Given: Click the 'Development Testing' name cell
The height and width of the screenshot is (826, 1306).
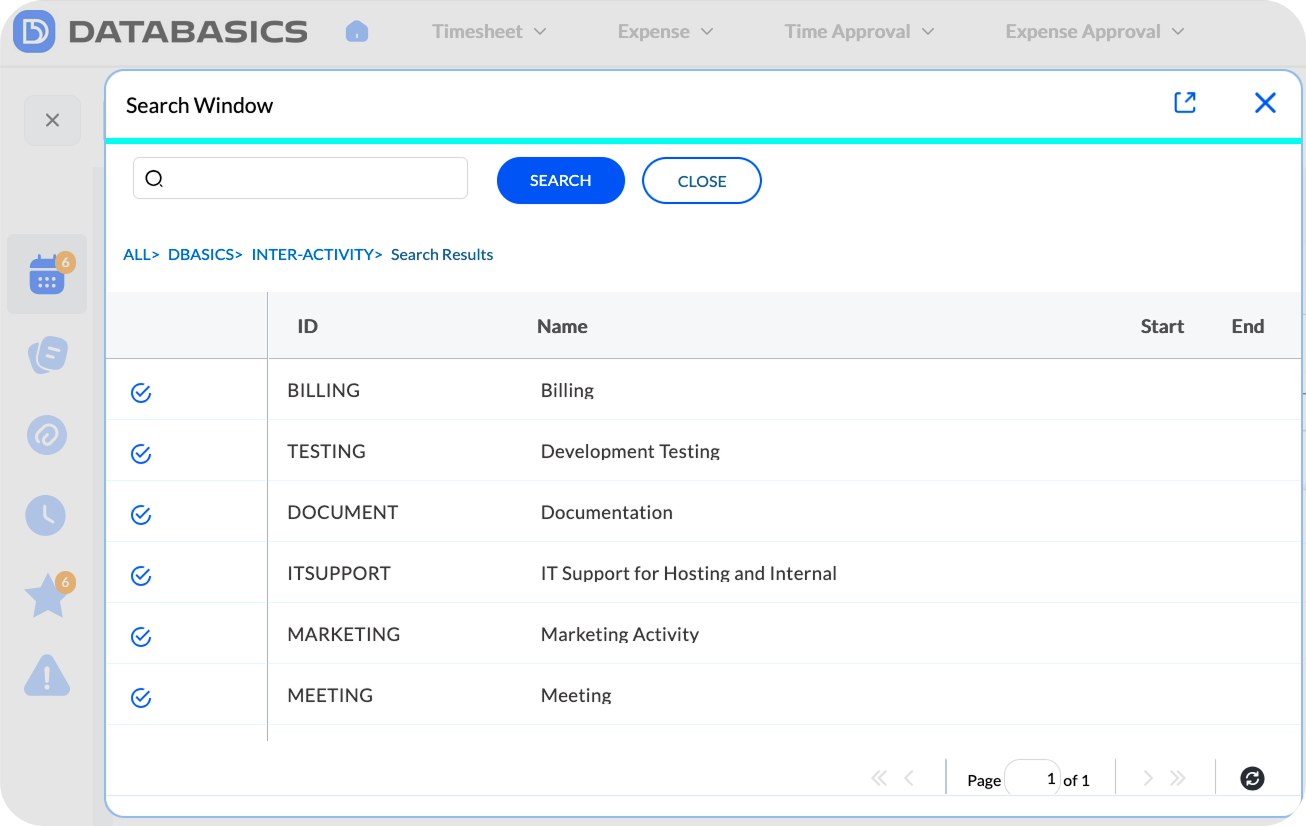Looking at the screenshot, I should (630, 451).
